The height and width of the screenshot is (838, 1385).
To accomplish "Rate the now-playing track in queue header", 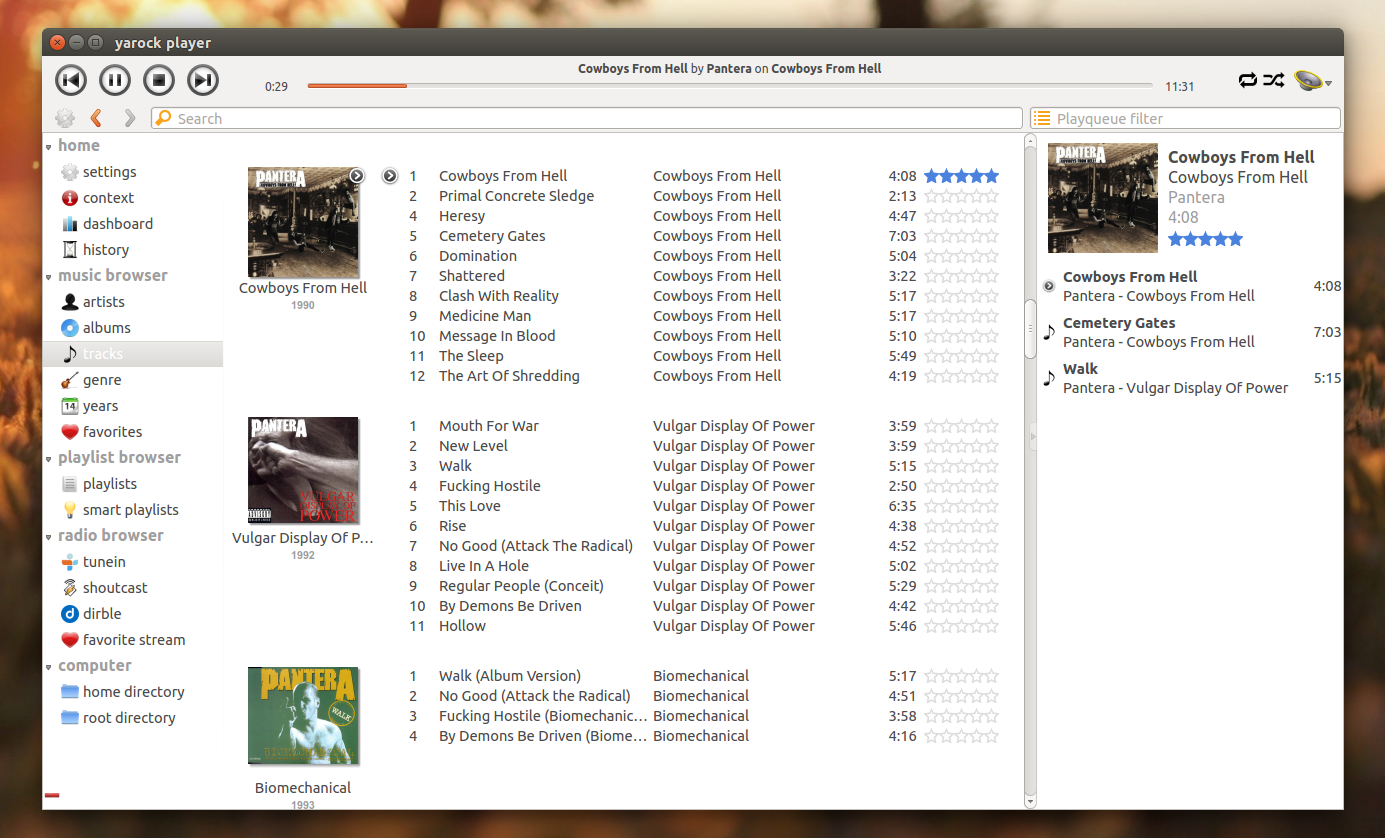I will click(1205, 239).
